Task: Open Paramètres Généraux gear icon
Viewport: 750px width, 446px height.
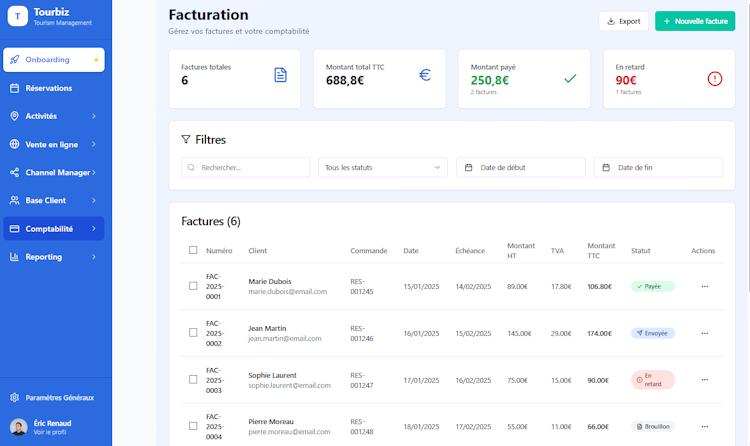Action: tap(15, 397)
